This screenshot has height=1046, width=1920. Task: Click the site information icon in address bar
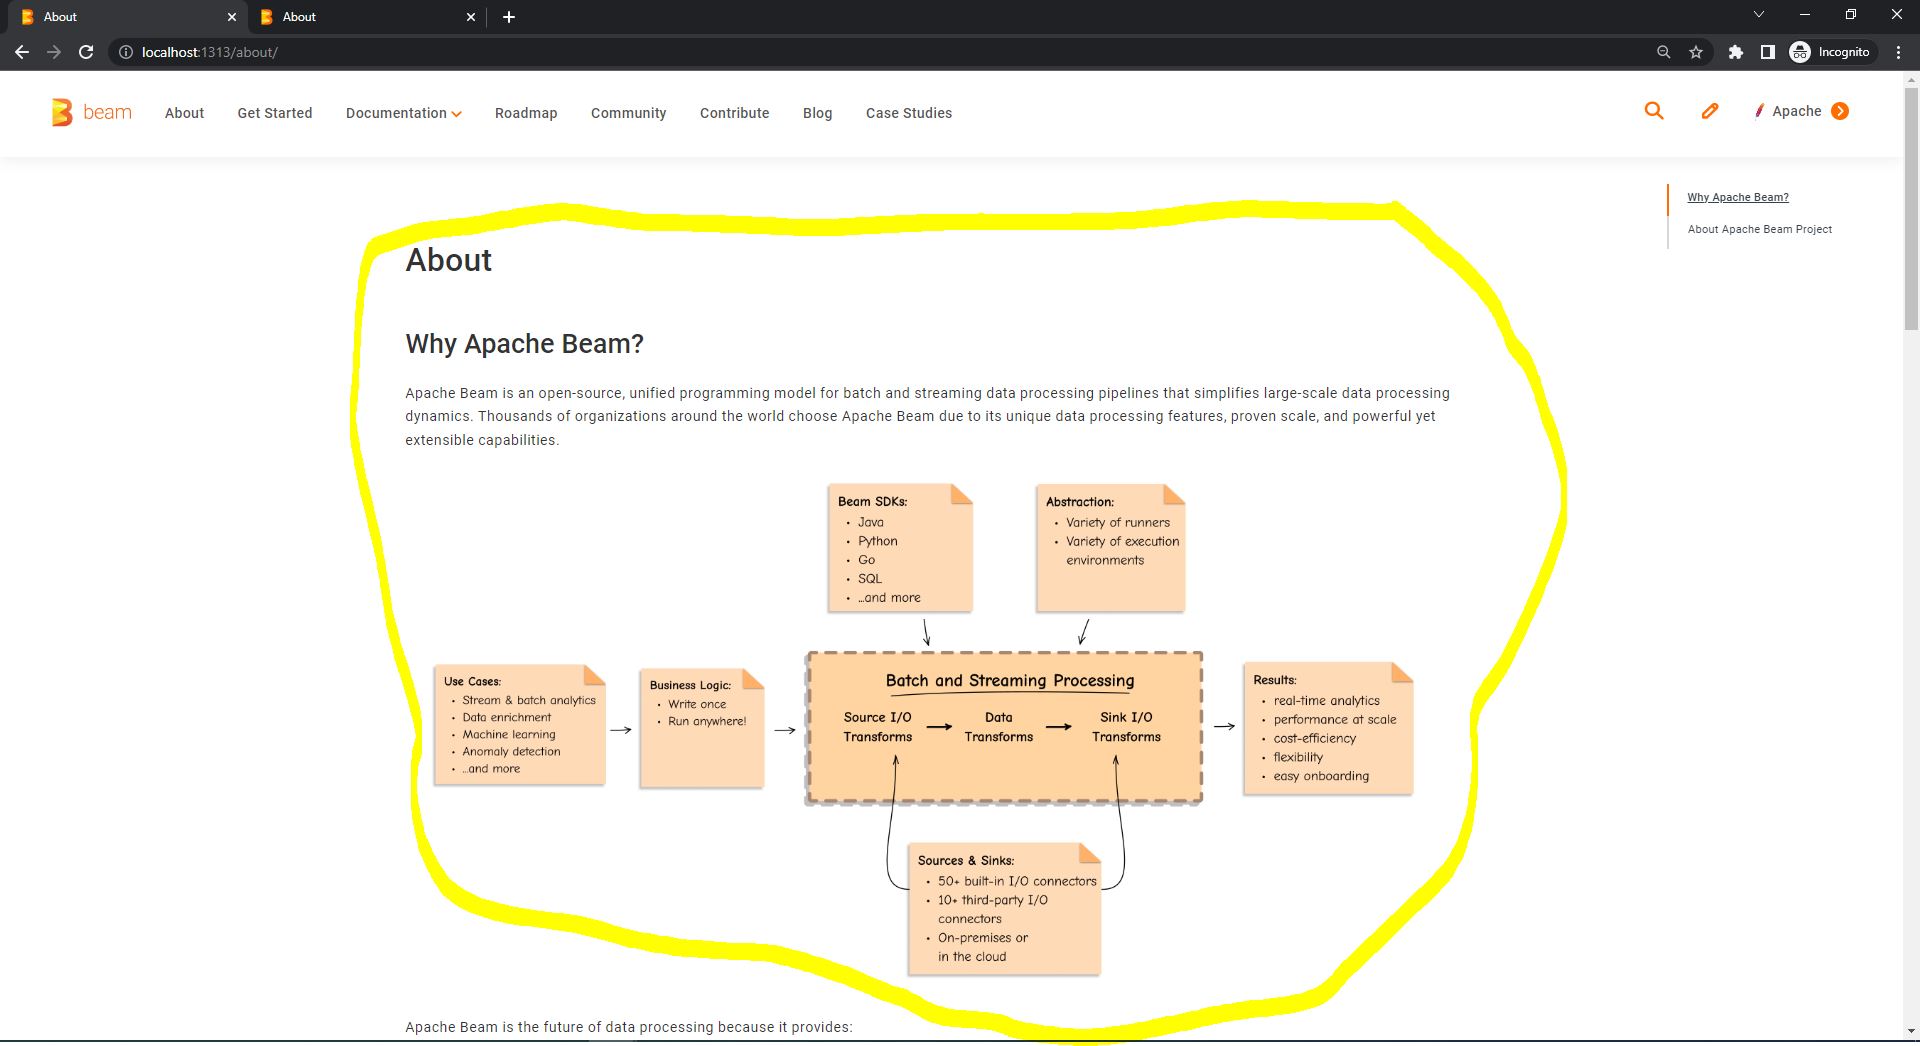pos(126,52)
